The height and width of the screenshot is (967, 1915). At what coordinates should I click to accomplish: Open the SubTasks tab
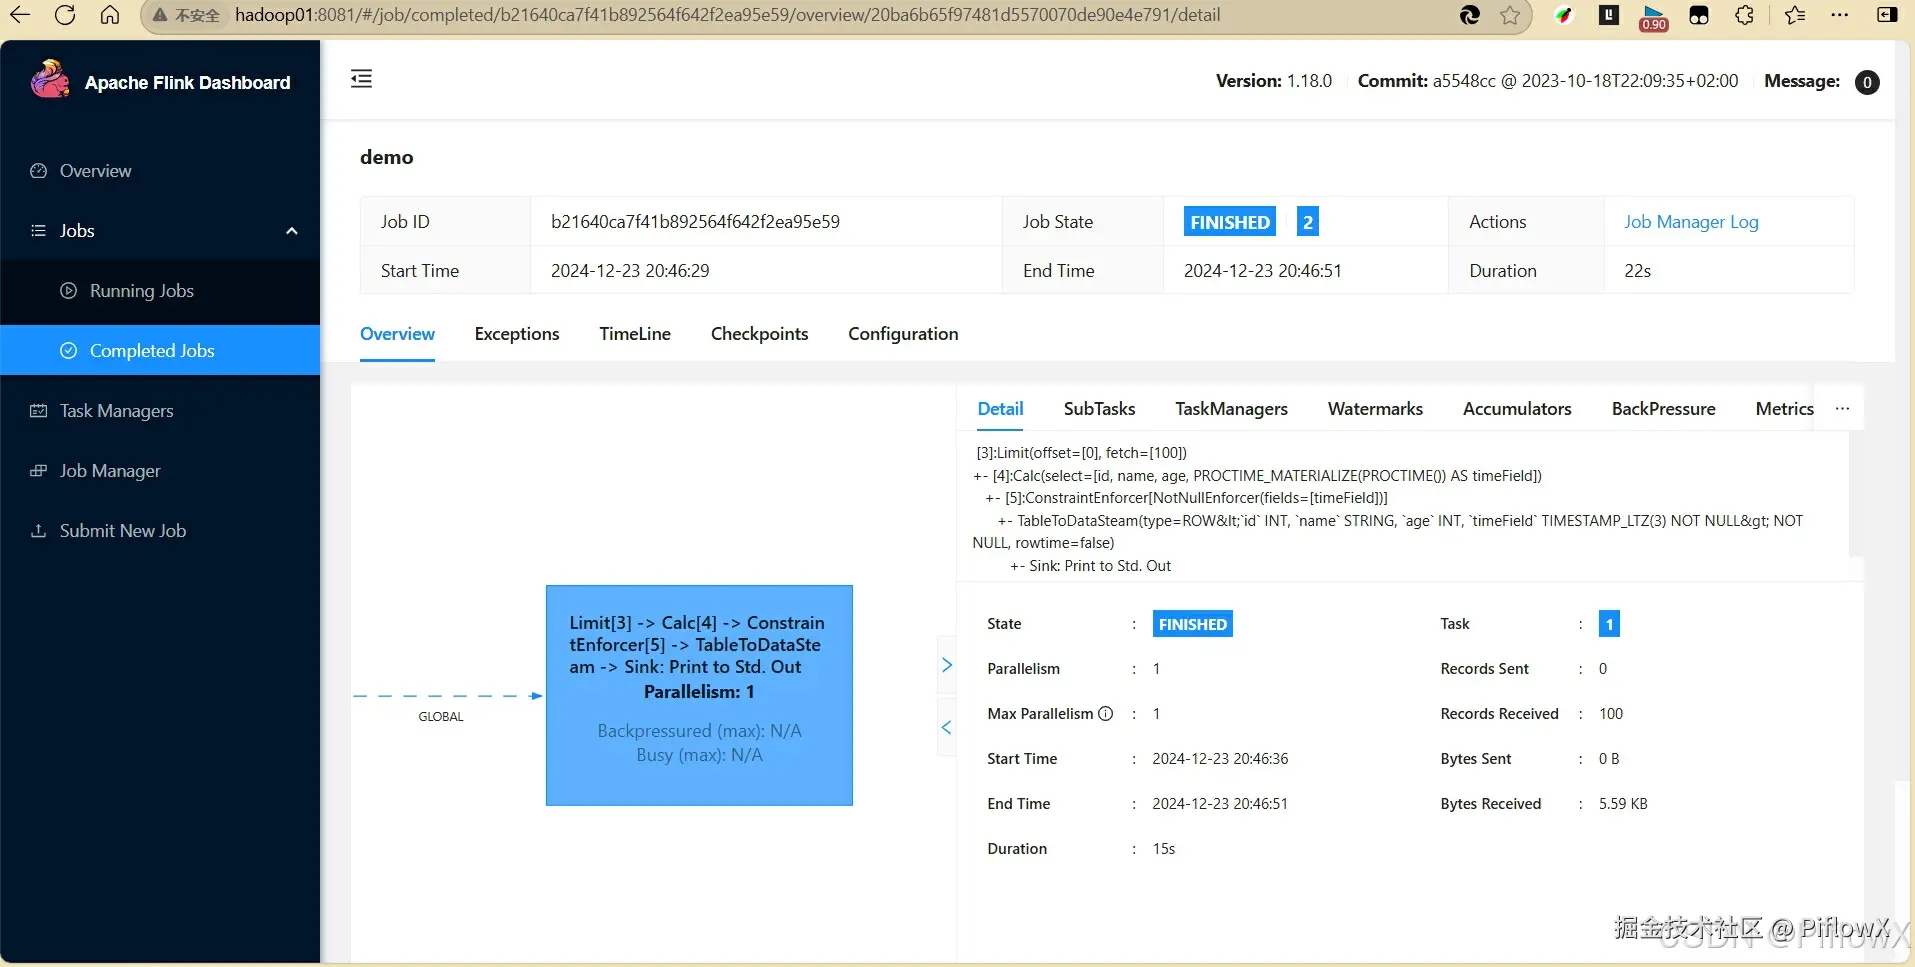coord(1099,409)
